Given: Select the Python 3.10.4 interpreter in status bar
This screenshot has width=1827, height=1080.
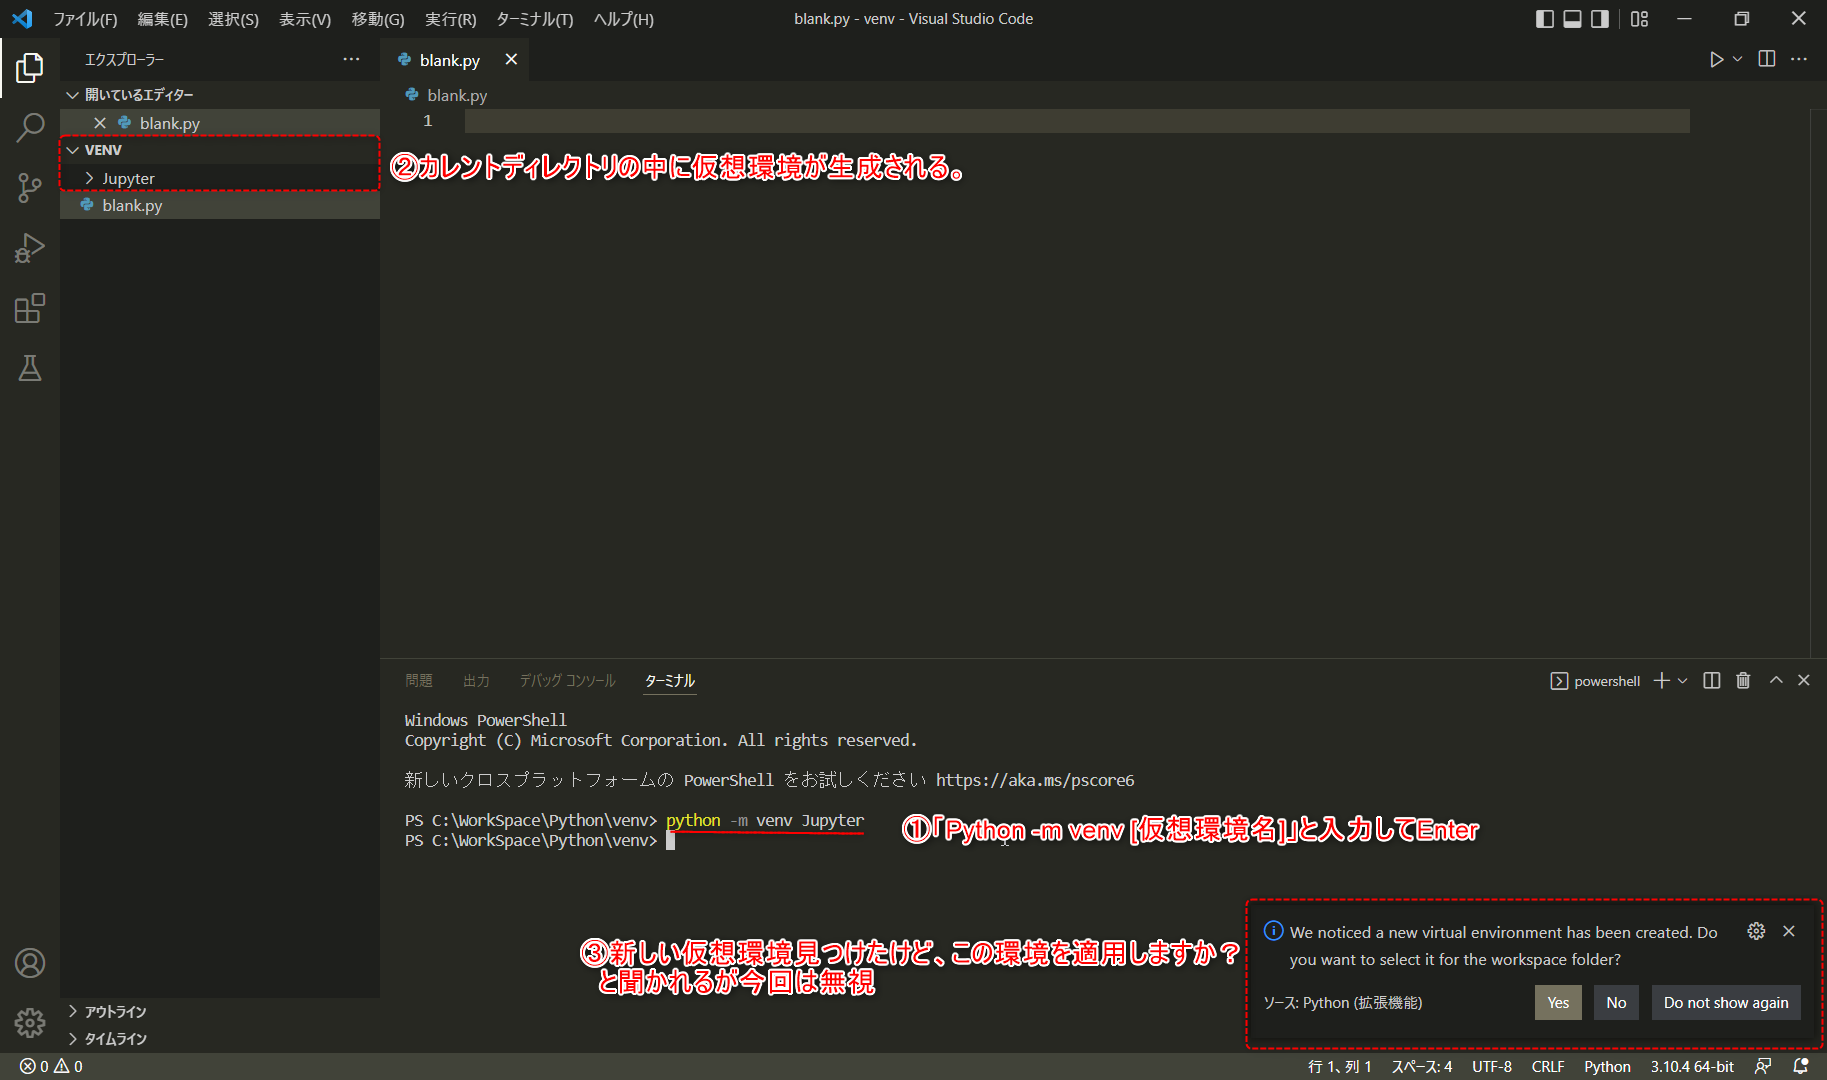Looking at the screenshot, I should pos(1691,1066).
